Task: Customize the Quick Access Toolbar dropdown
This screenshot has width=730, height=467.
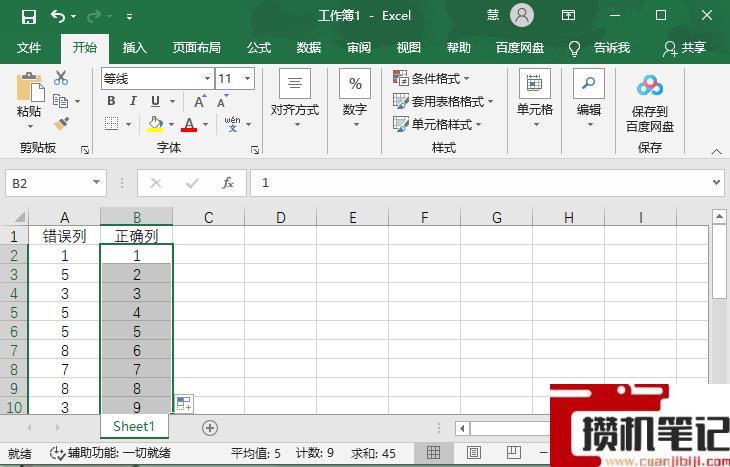Action: coord(129,17)
